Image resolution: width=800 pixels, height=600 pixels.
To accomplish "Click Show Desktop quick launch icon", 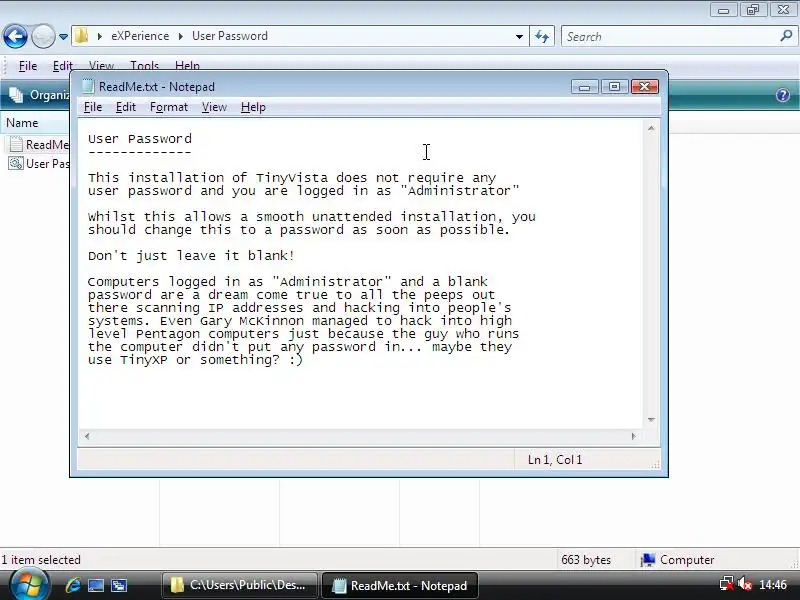I will (x=96, y=585).
